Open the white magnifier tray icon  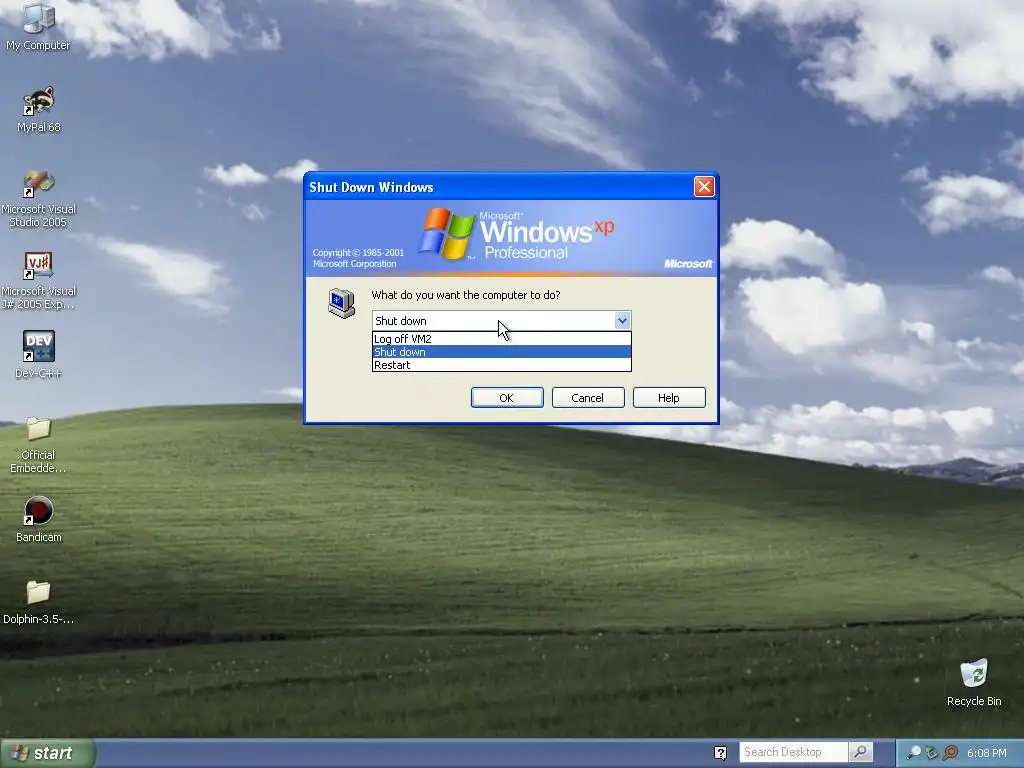click(914, 753)
